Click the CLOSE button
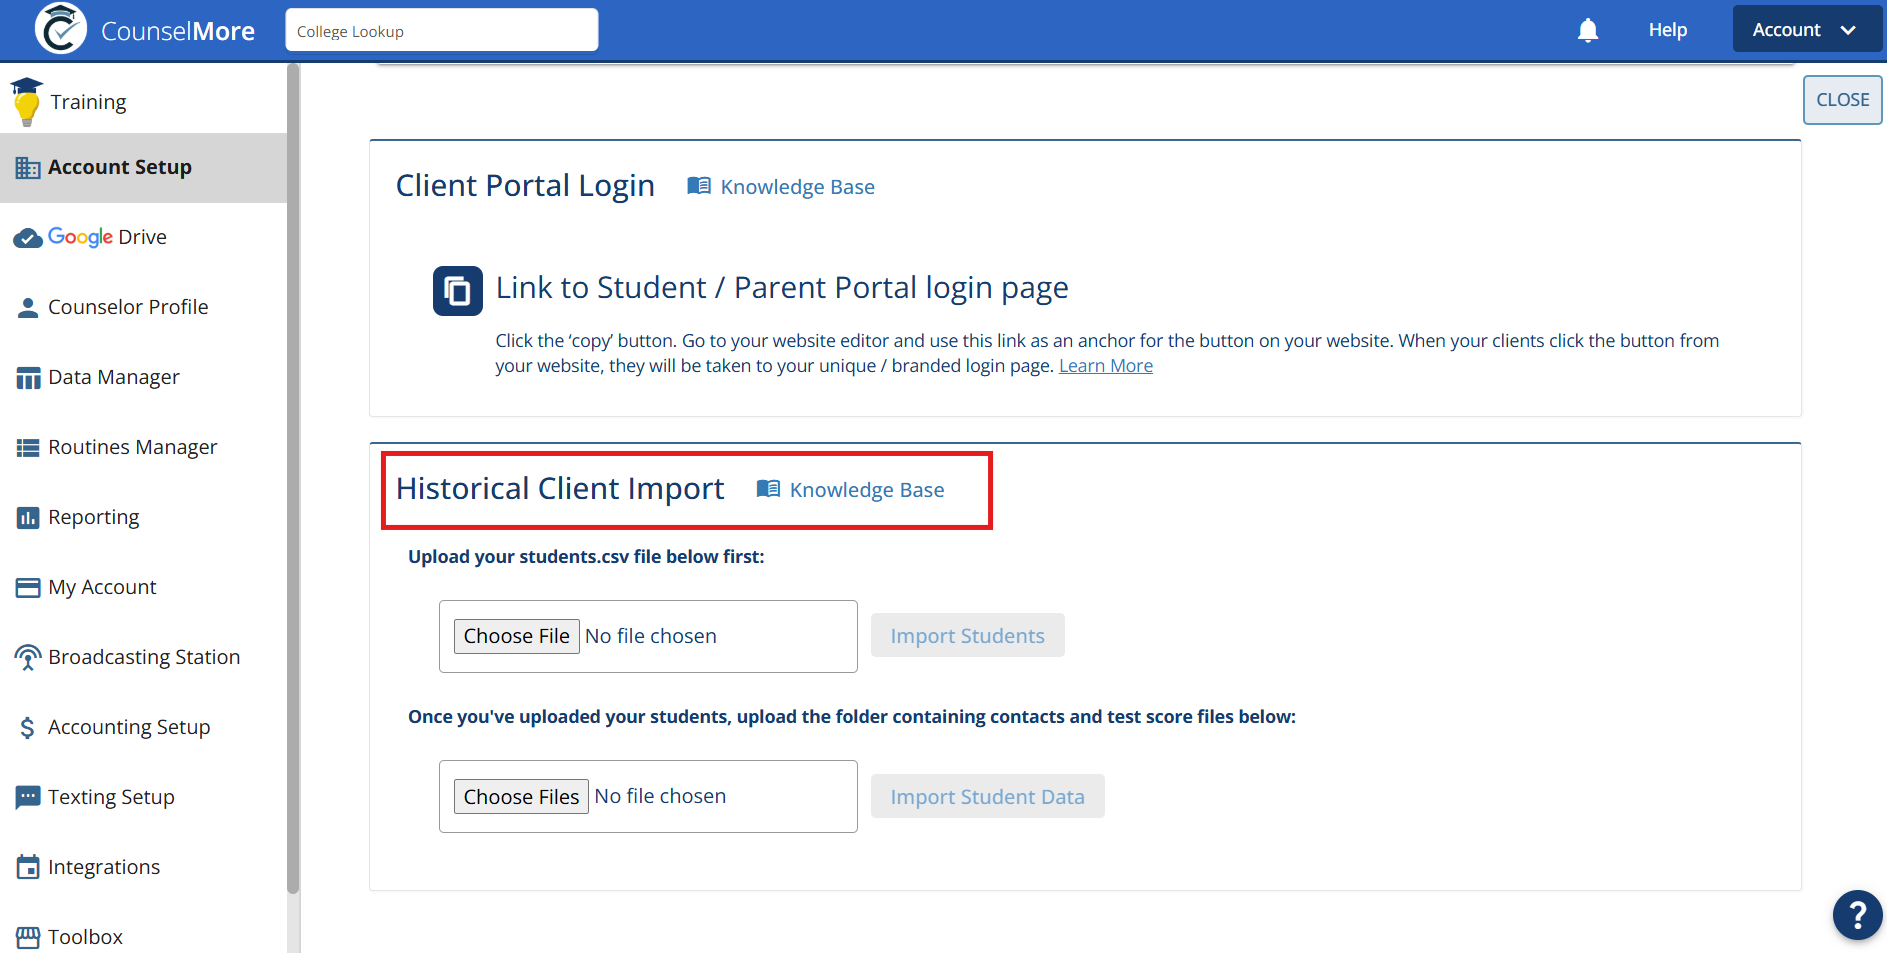The image size is (1887, 953). pos(1842,100)
